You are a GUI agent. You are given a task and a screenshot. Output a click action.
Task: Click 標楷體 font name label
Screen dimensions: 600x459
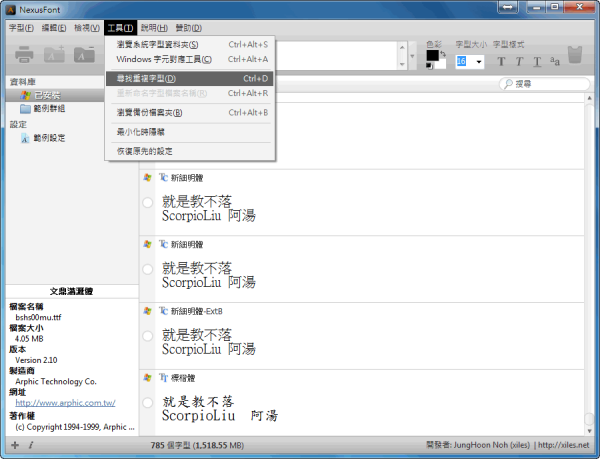coord(183,378)
